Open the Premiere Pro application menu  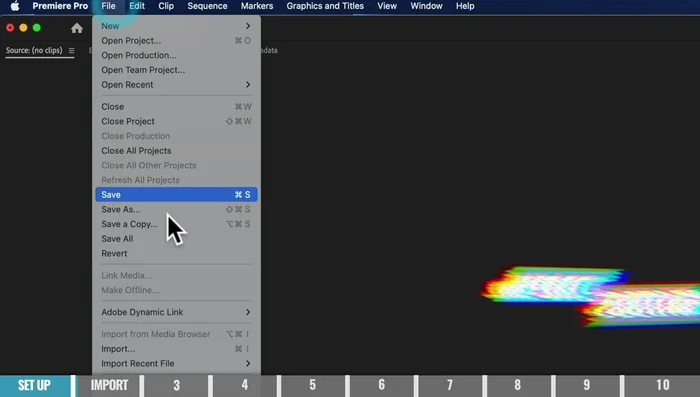[60, 6]
